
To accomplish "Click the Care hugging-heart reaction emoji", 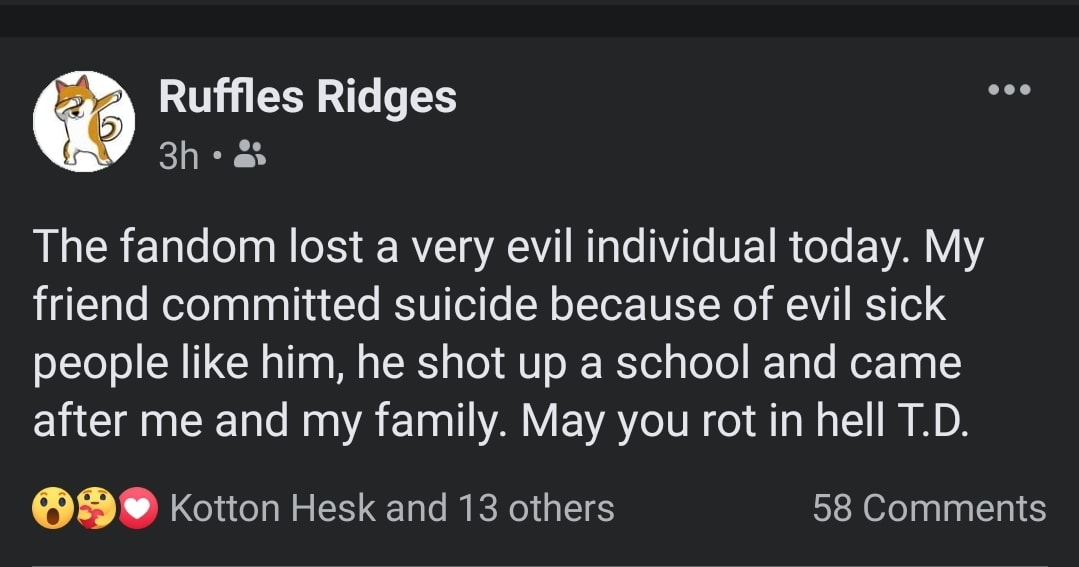I will 95,509.
